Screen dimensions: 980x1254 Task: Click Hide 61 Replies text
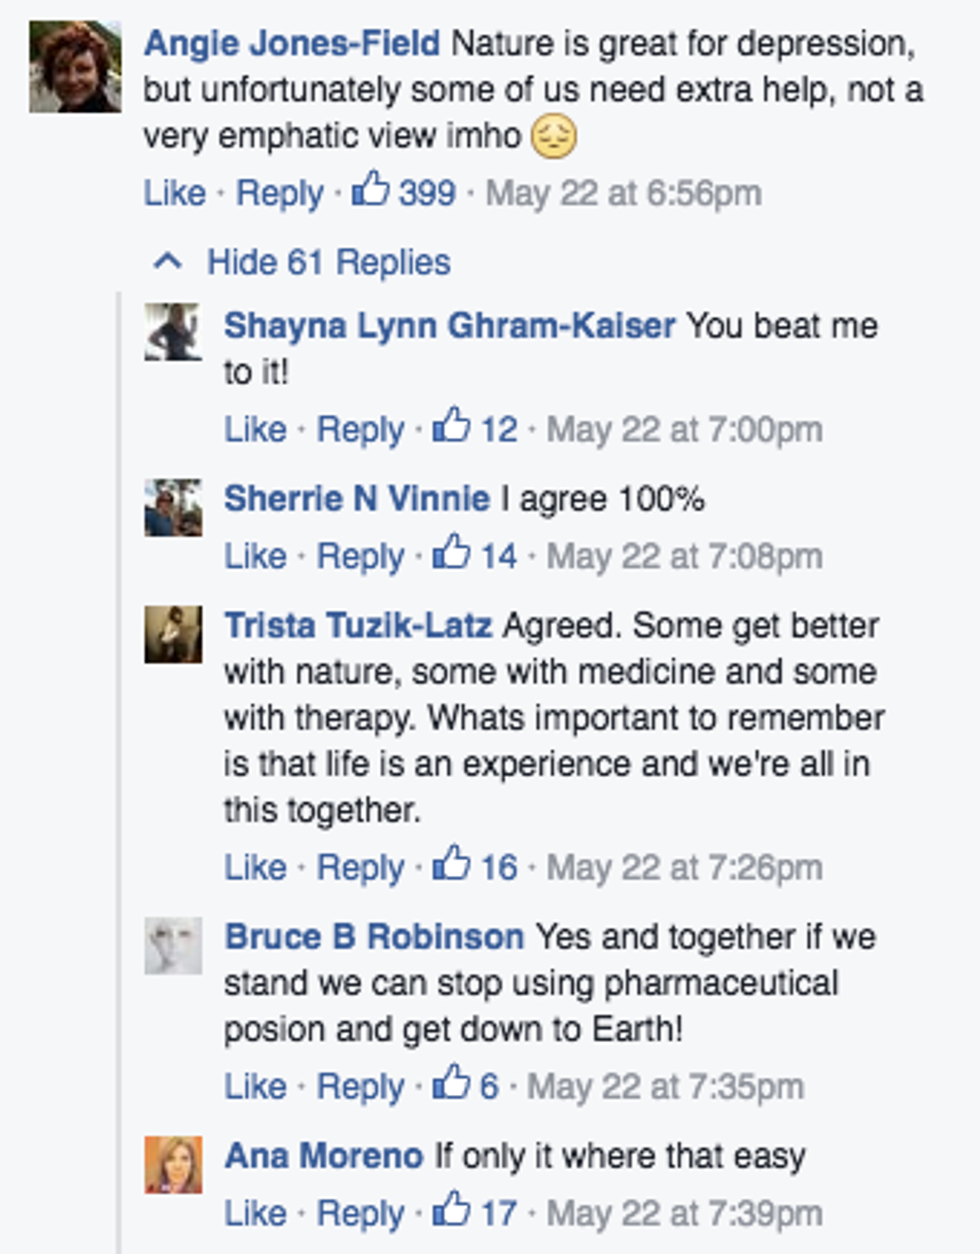(x=328, y=262)
